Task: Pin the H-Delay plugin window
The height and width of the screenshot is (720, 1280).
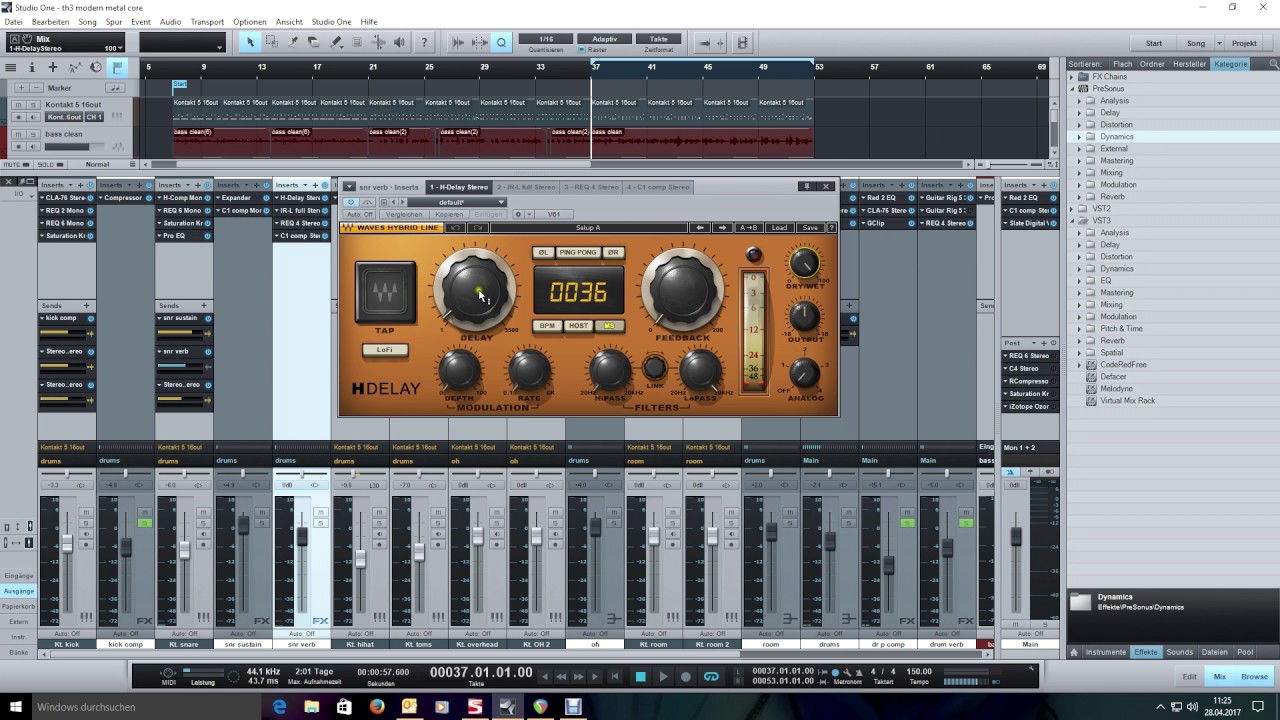Action: coord(807,186)
